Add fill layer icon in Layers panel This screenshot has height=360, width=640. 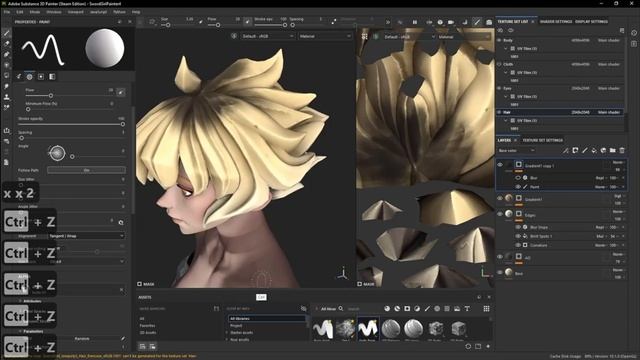(594, 151)
